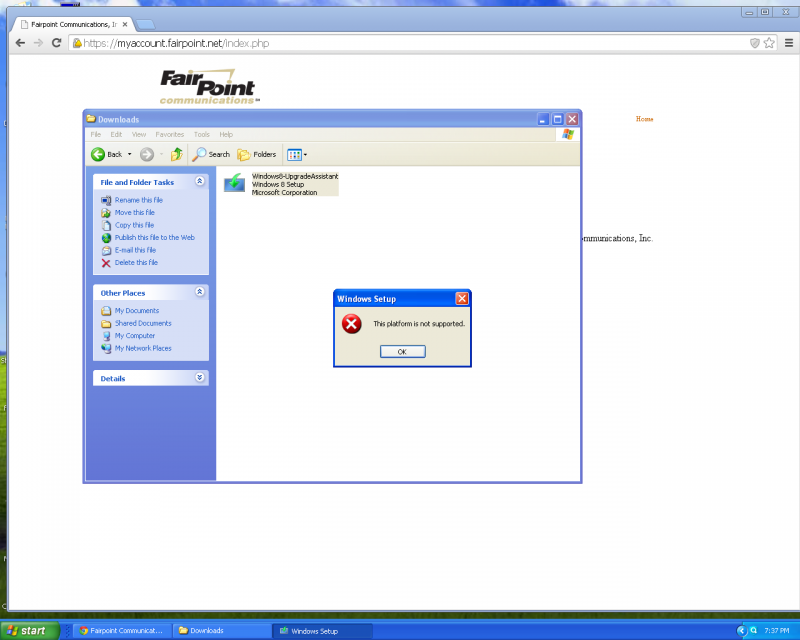
Task: Click the Chrome address bar URL
Action: click(x=176, y=43)
